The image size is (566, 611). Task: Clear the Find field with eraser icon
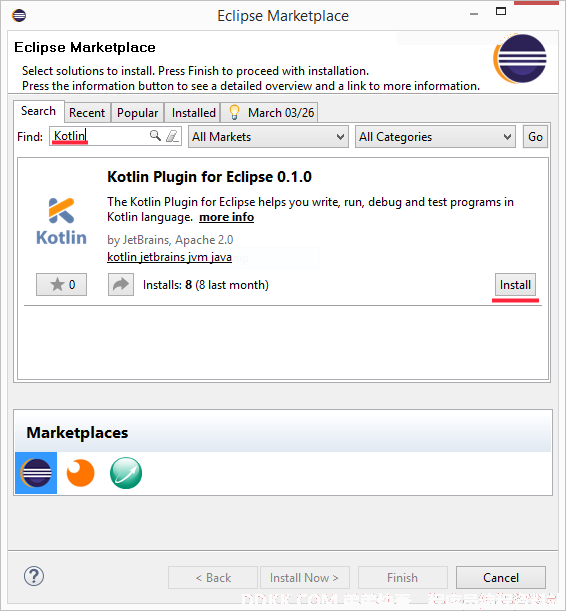pyautogui.click(x=172, y=136)
